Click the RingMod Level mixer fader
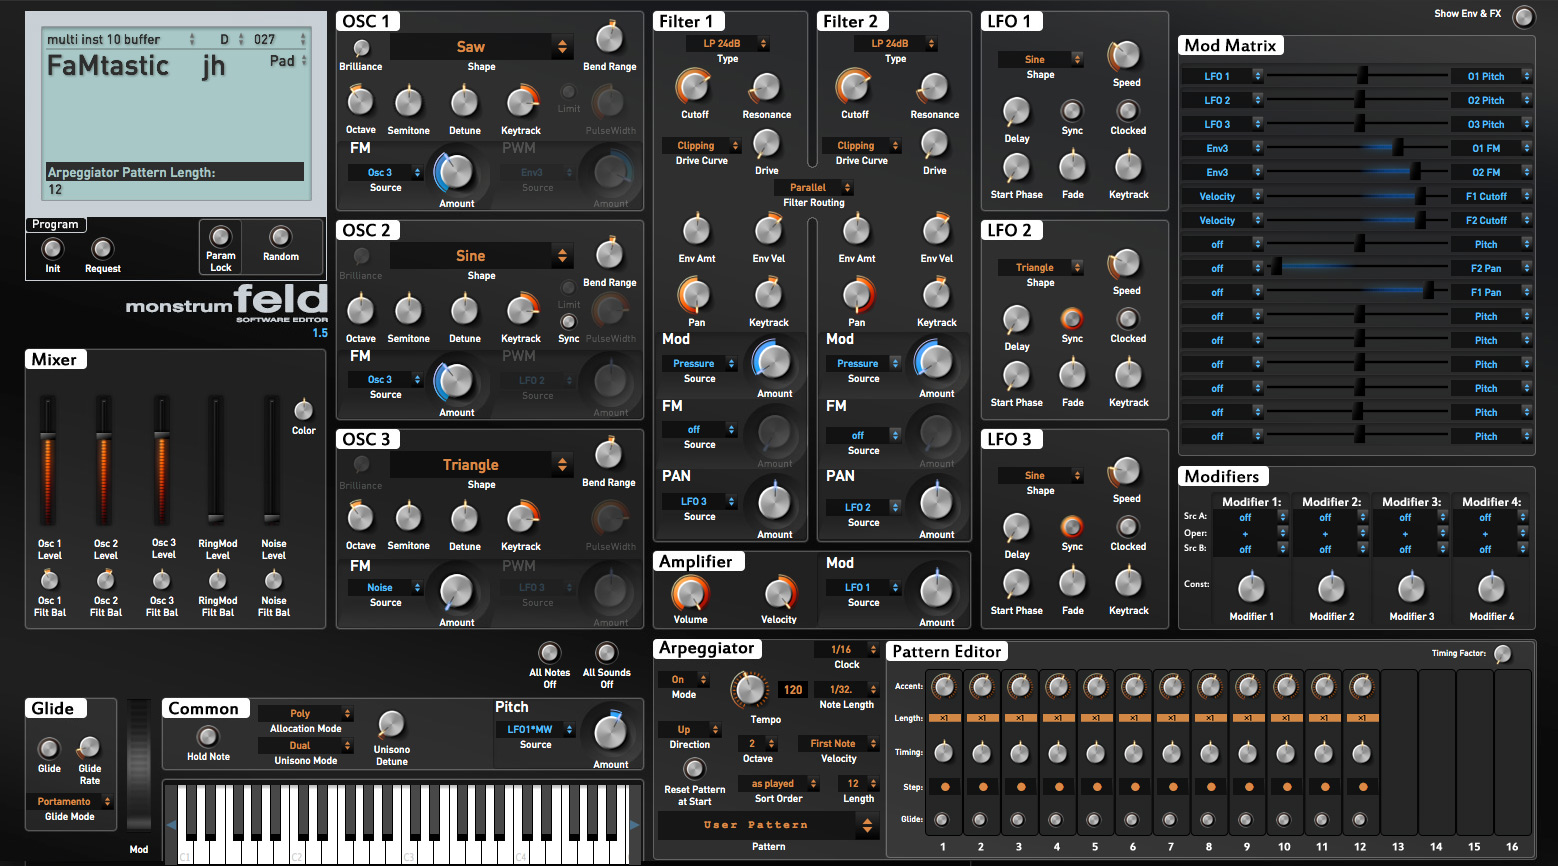Screen dimensions: 1558x866 tap(215, 462)
